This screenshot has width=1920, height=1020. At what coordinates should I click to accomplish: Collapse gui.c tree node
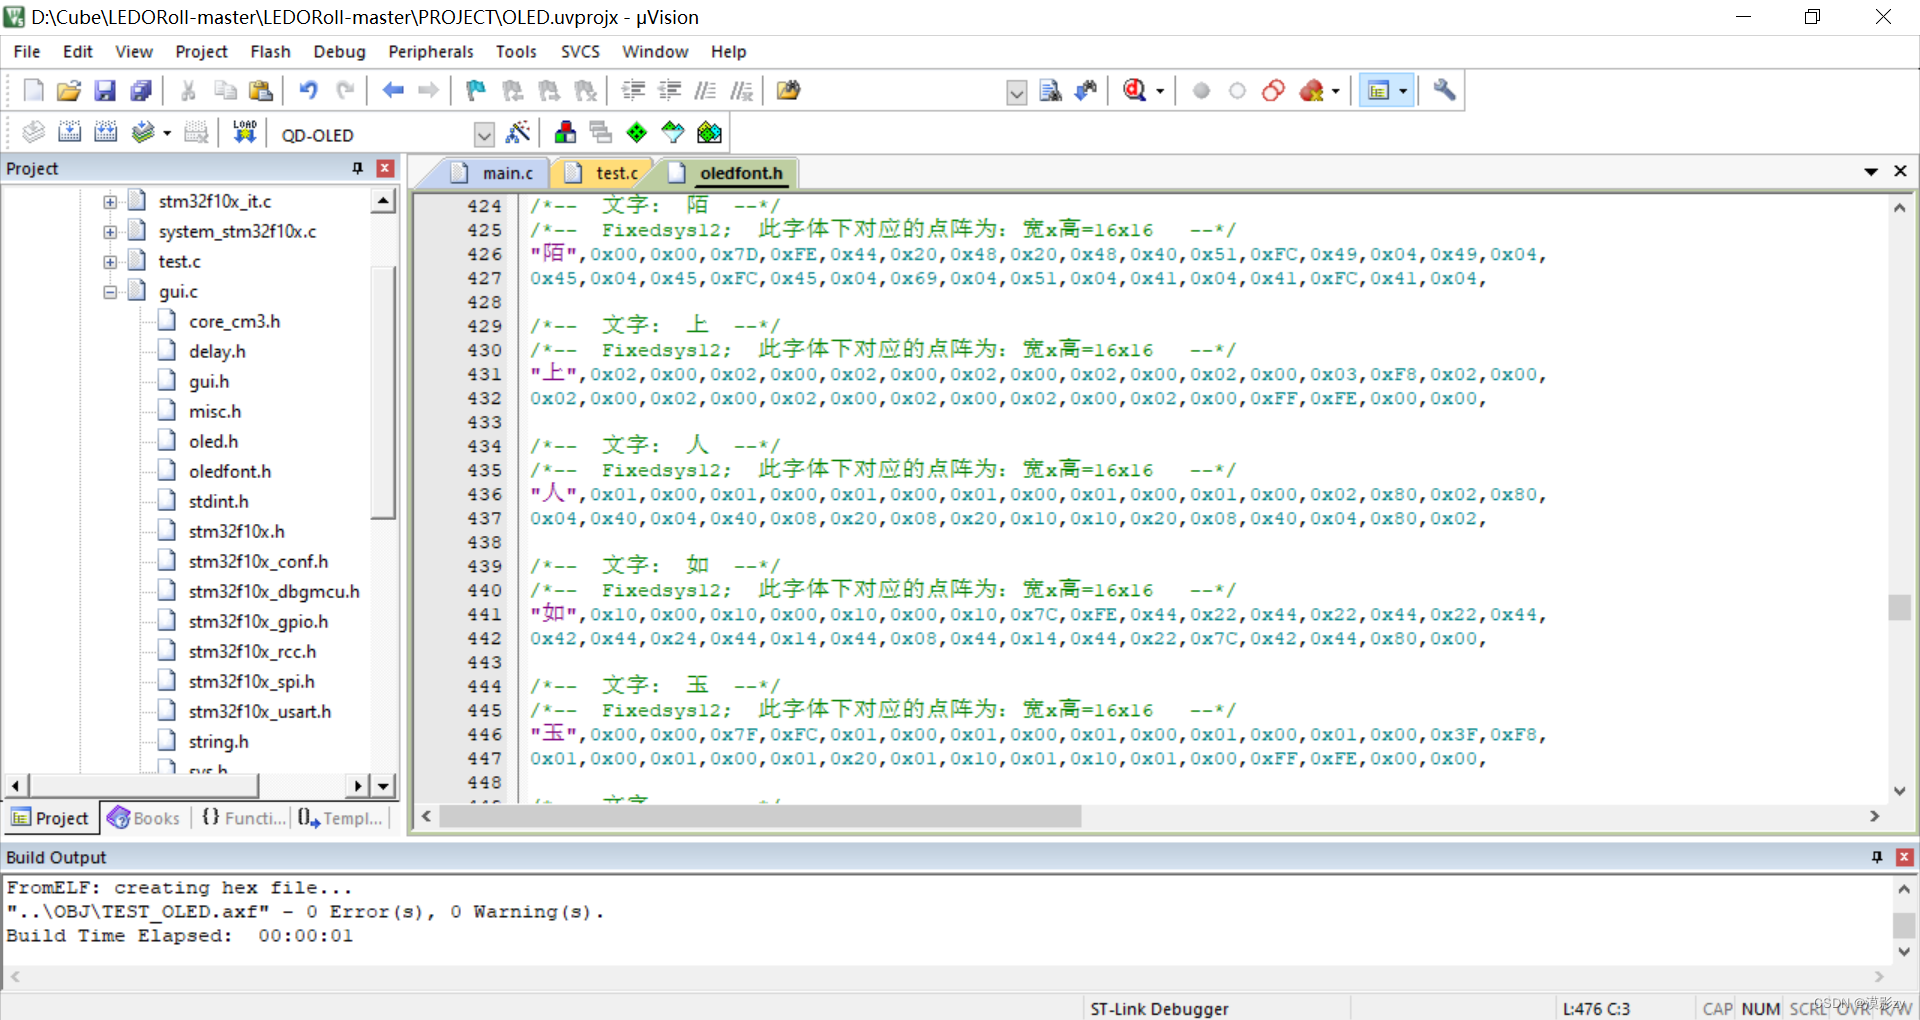110,292
